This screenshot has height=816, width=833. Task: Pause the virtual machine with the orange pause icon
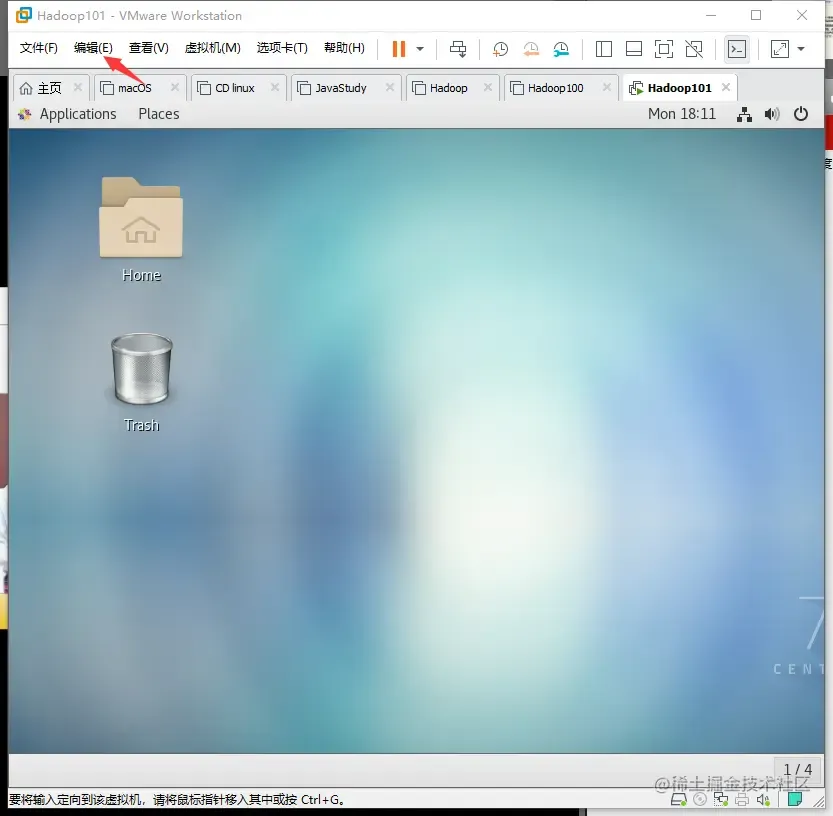tap(398, 49)
